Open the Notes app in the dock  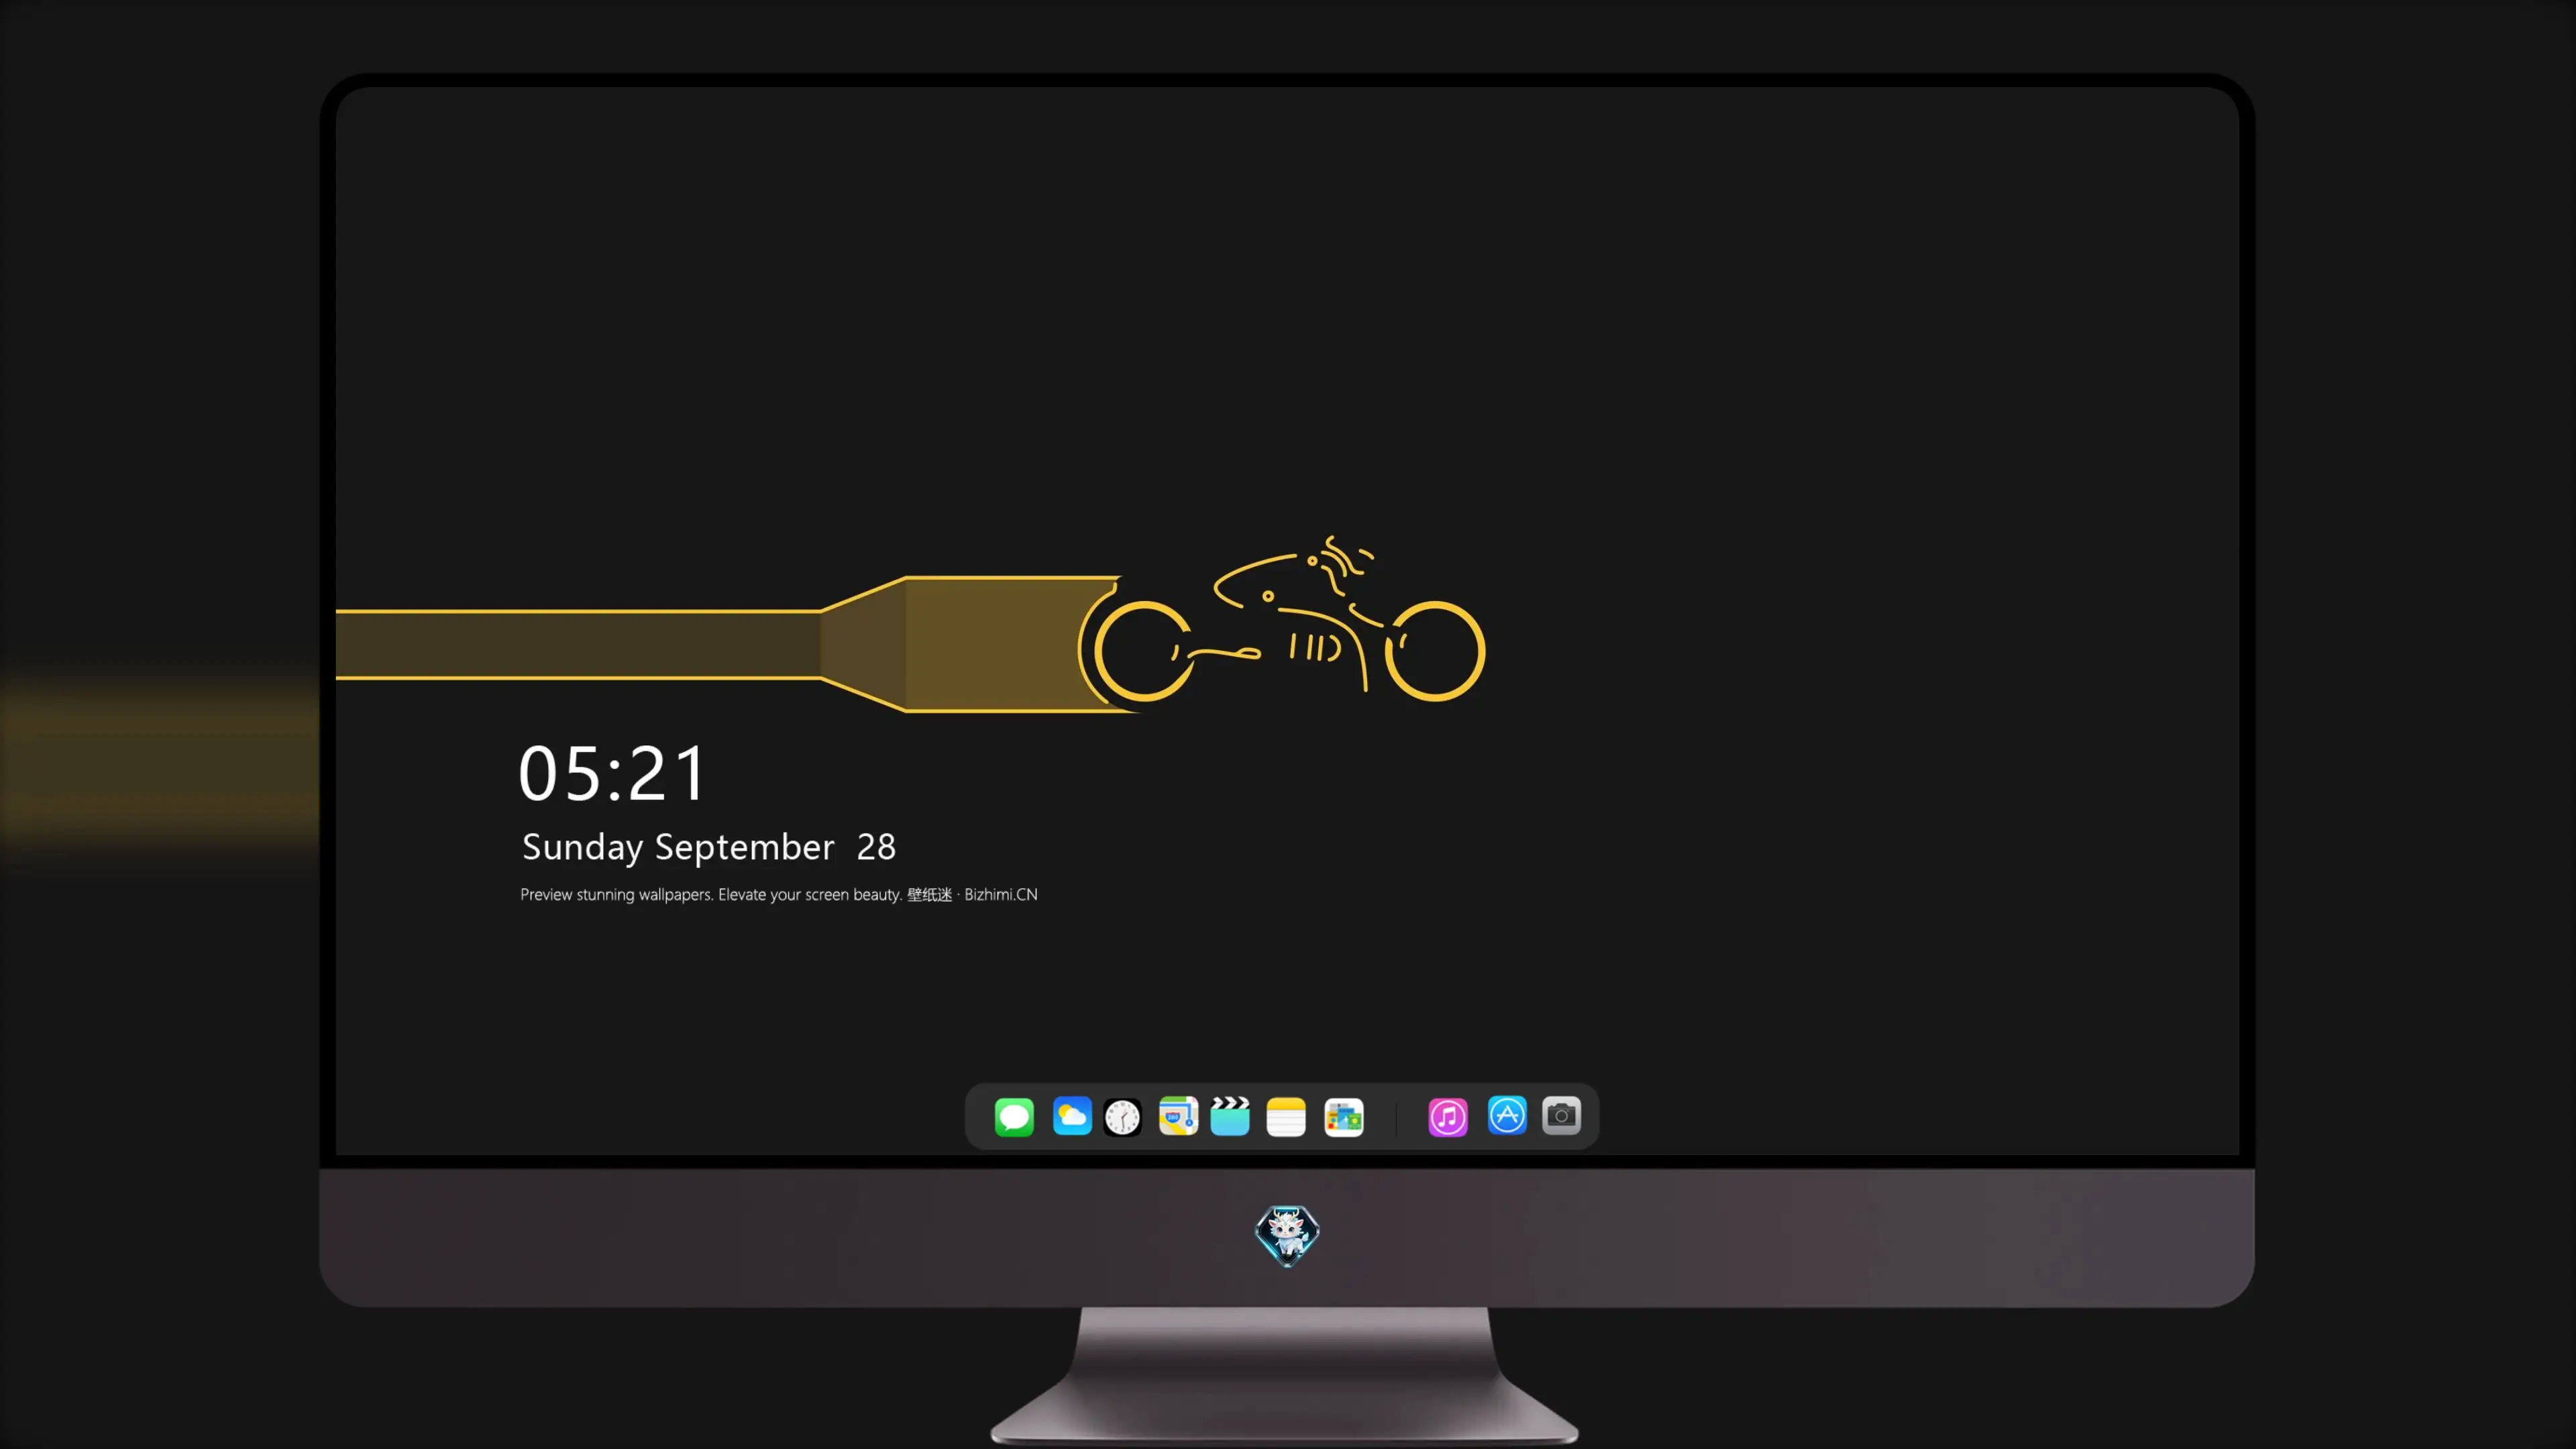click(x=1286, y=1116)
